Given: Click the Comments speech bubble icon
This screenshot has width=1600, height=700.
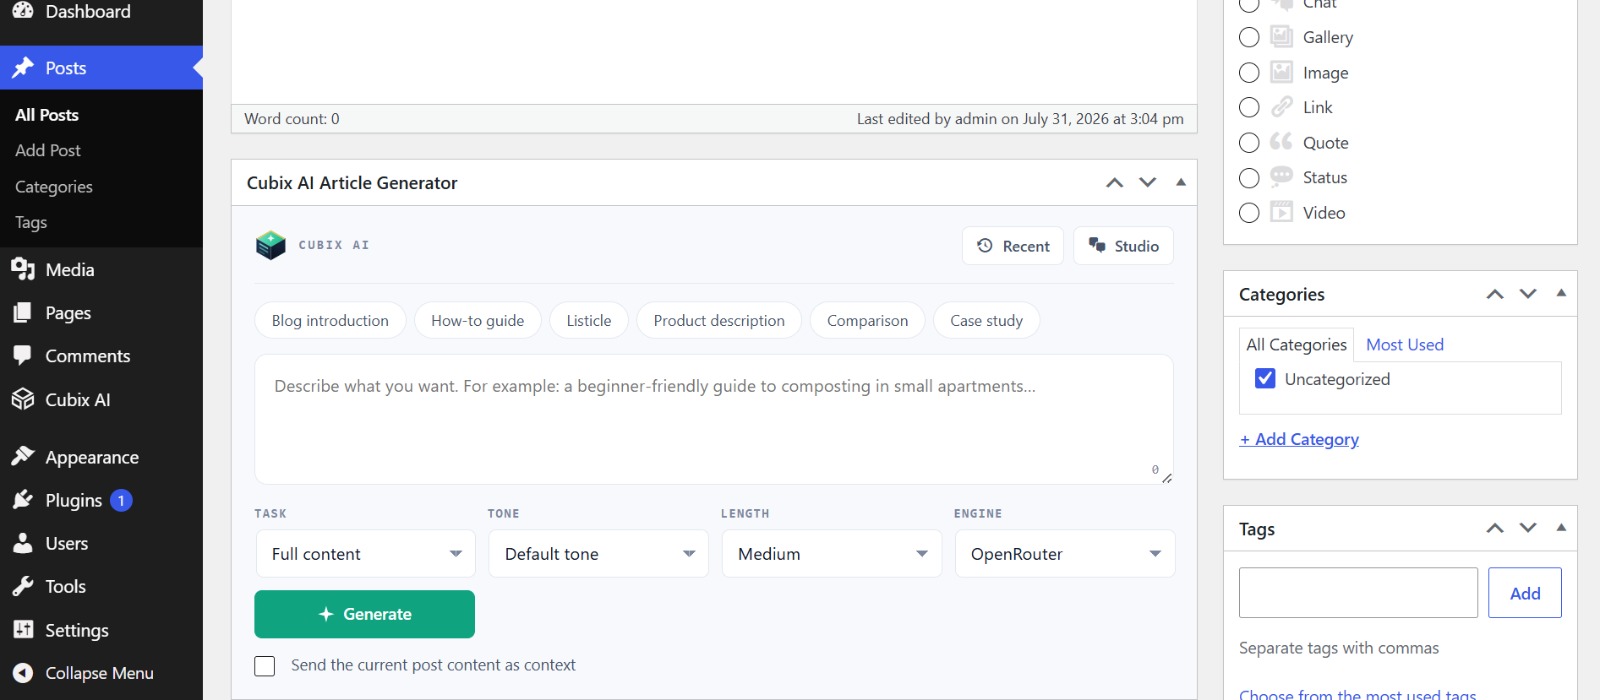Looking at the screenshot, I should point(23,355).
